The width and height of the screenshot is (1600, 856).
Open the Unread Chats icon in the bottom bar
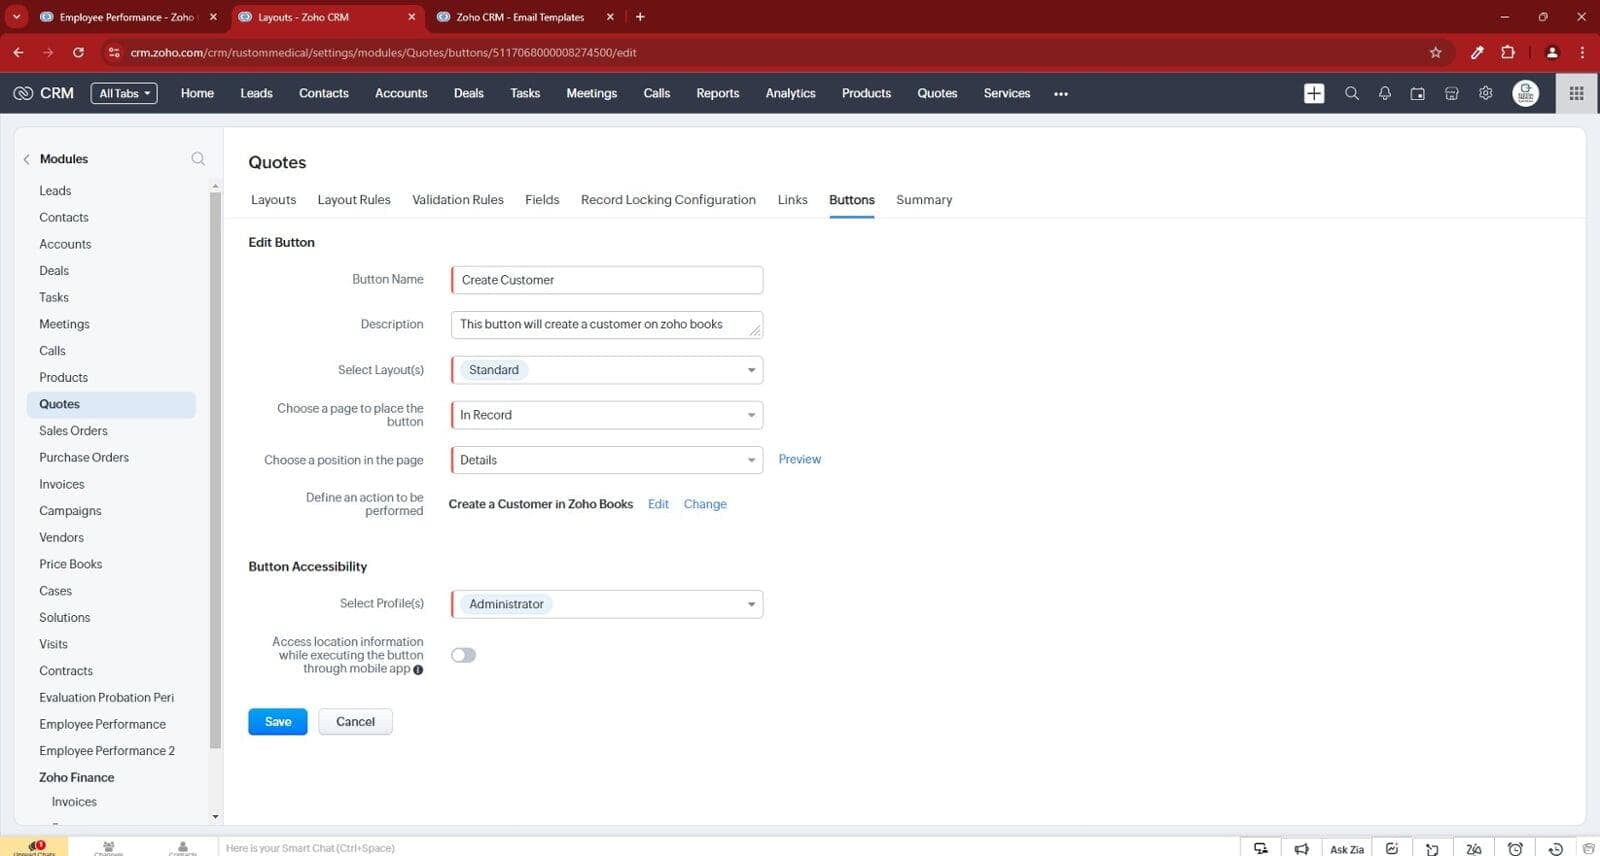click(36, 847)
